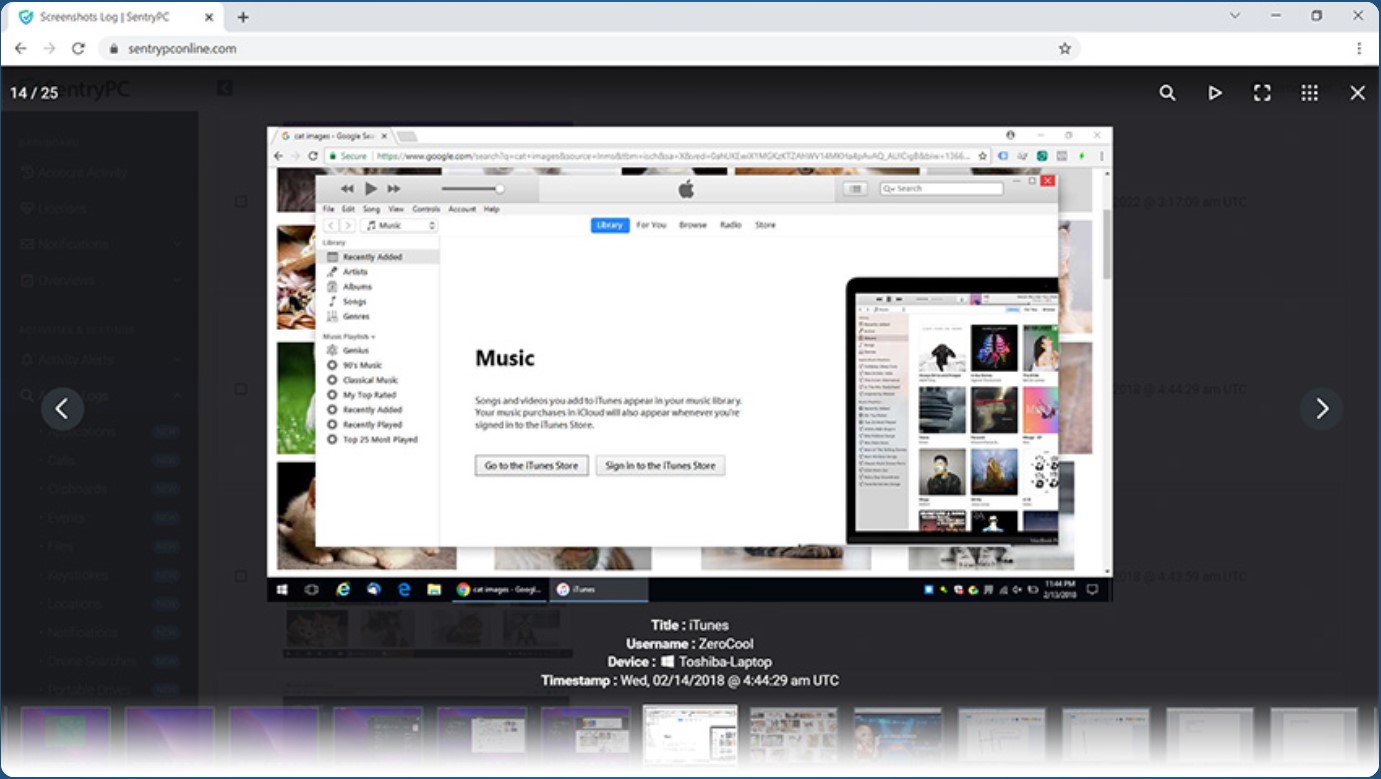Advance to the next screenshot with right arrow

point(1321,408)
